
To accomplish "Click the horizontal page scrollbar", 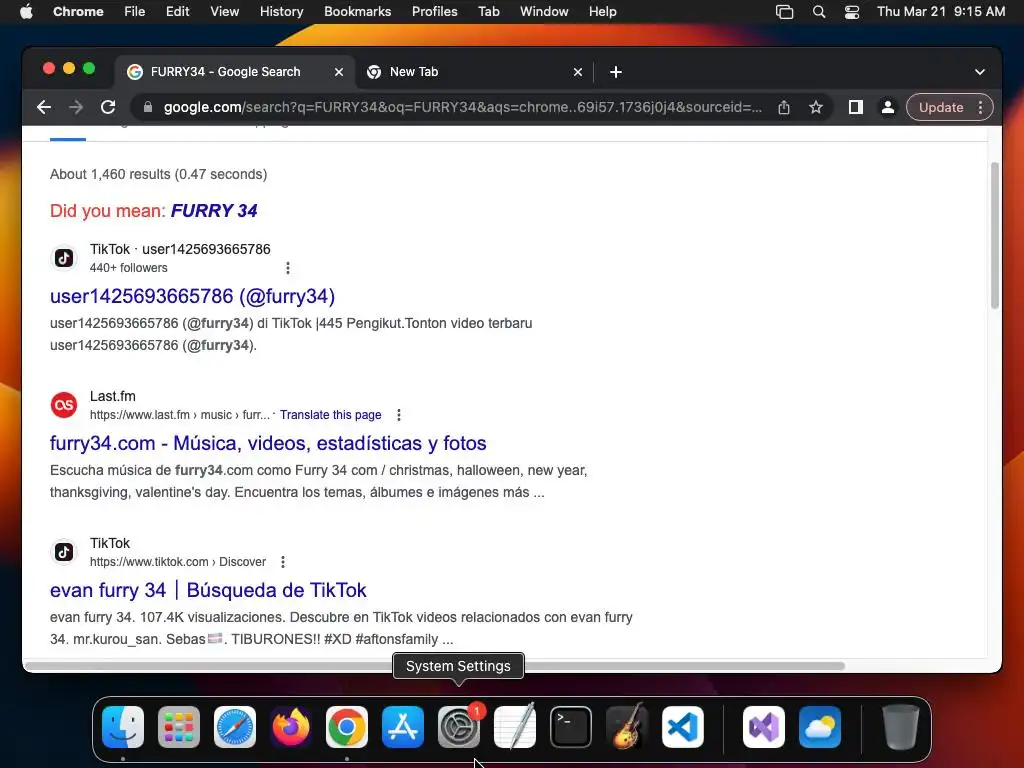I will click(435, 666).
